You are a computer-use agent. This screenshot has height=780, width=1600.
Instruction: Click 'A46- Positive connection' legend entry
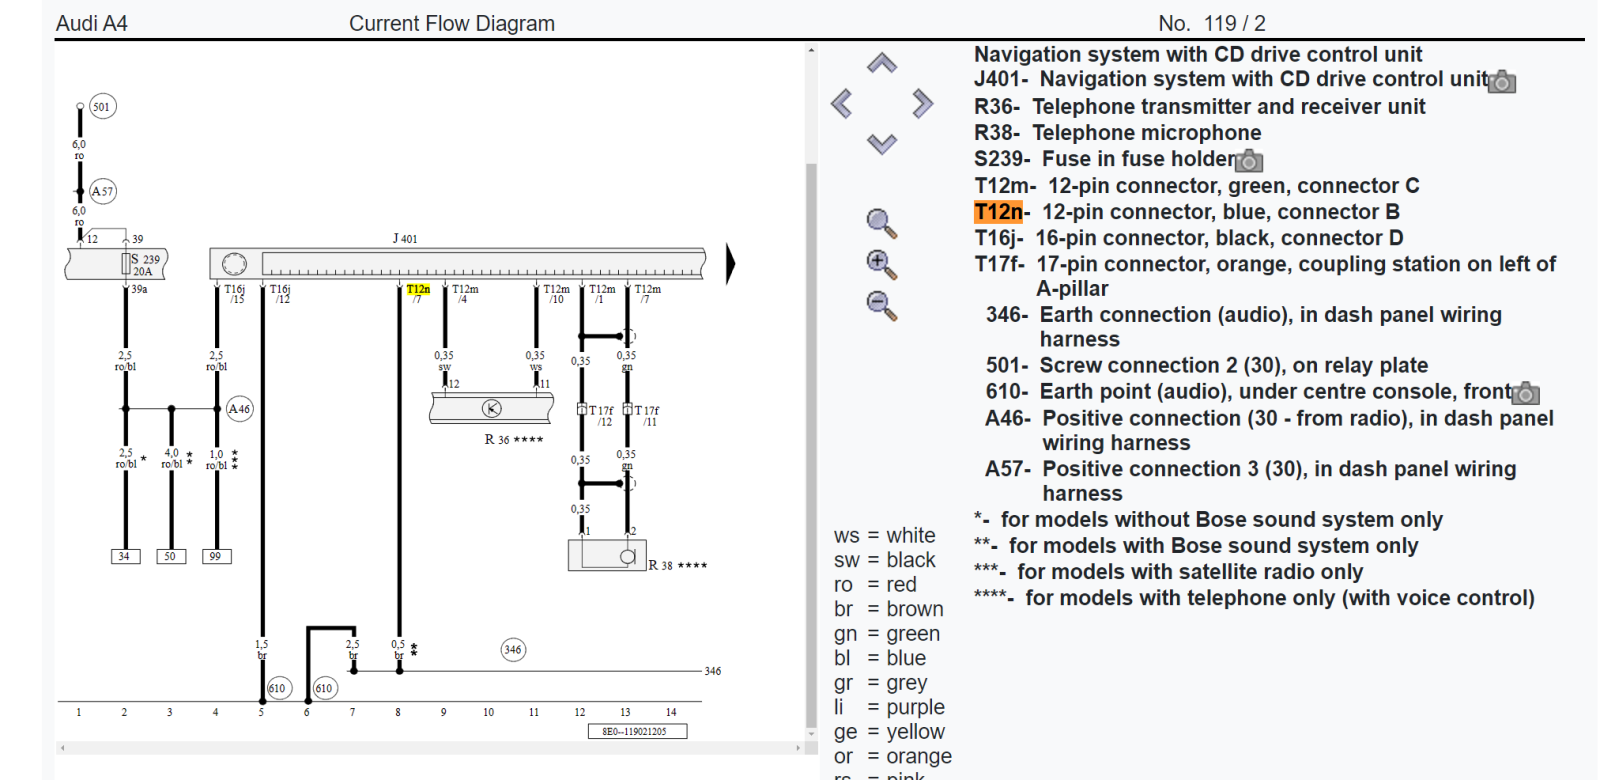[x=1270, y=430]
